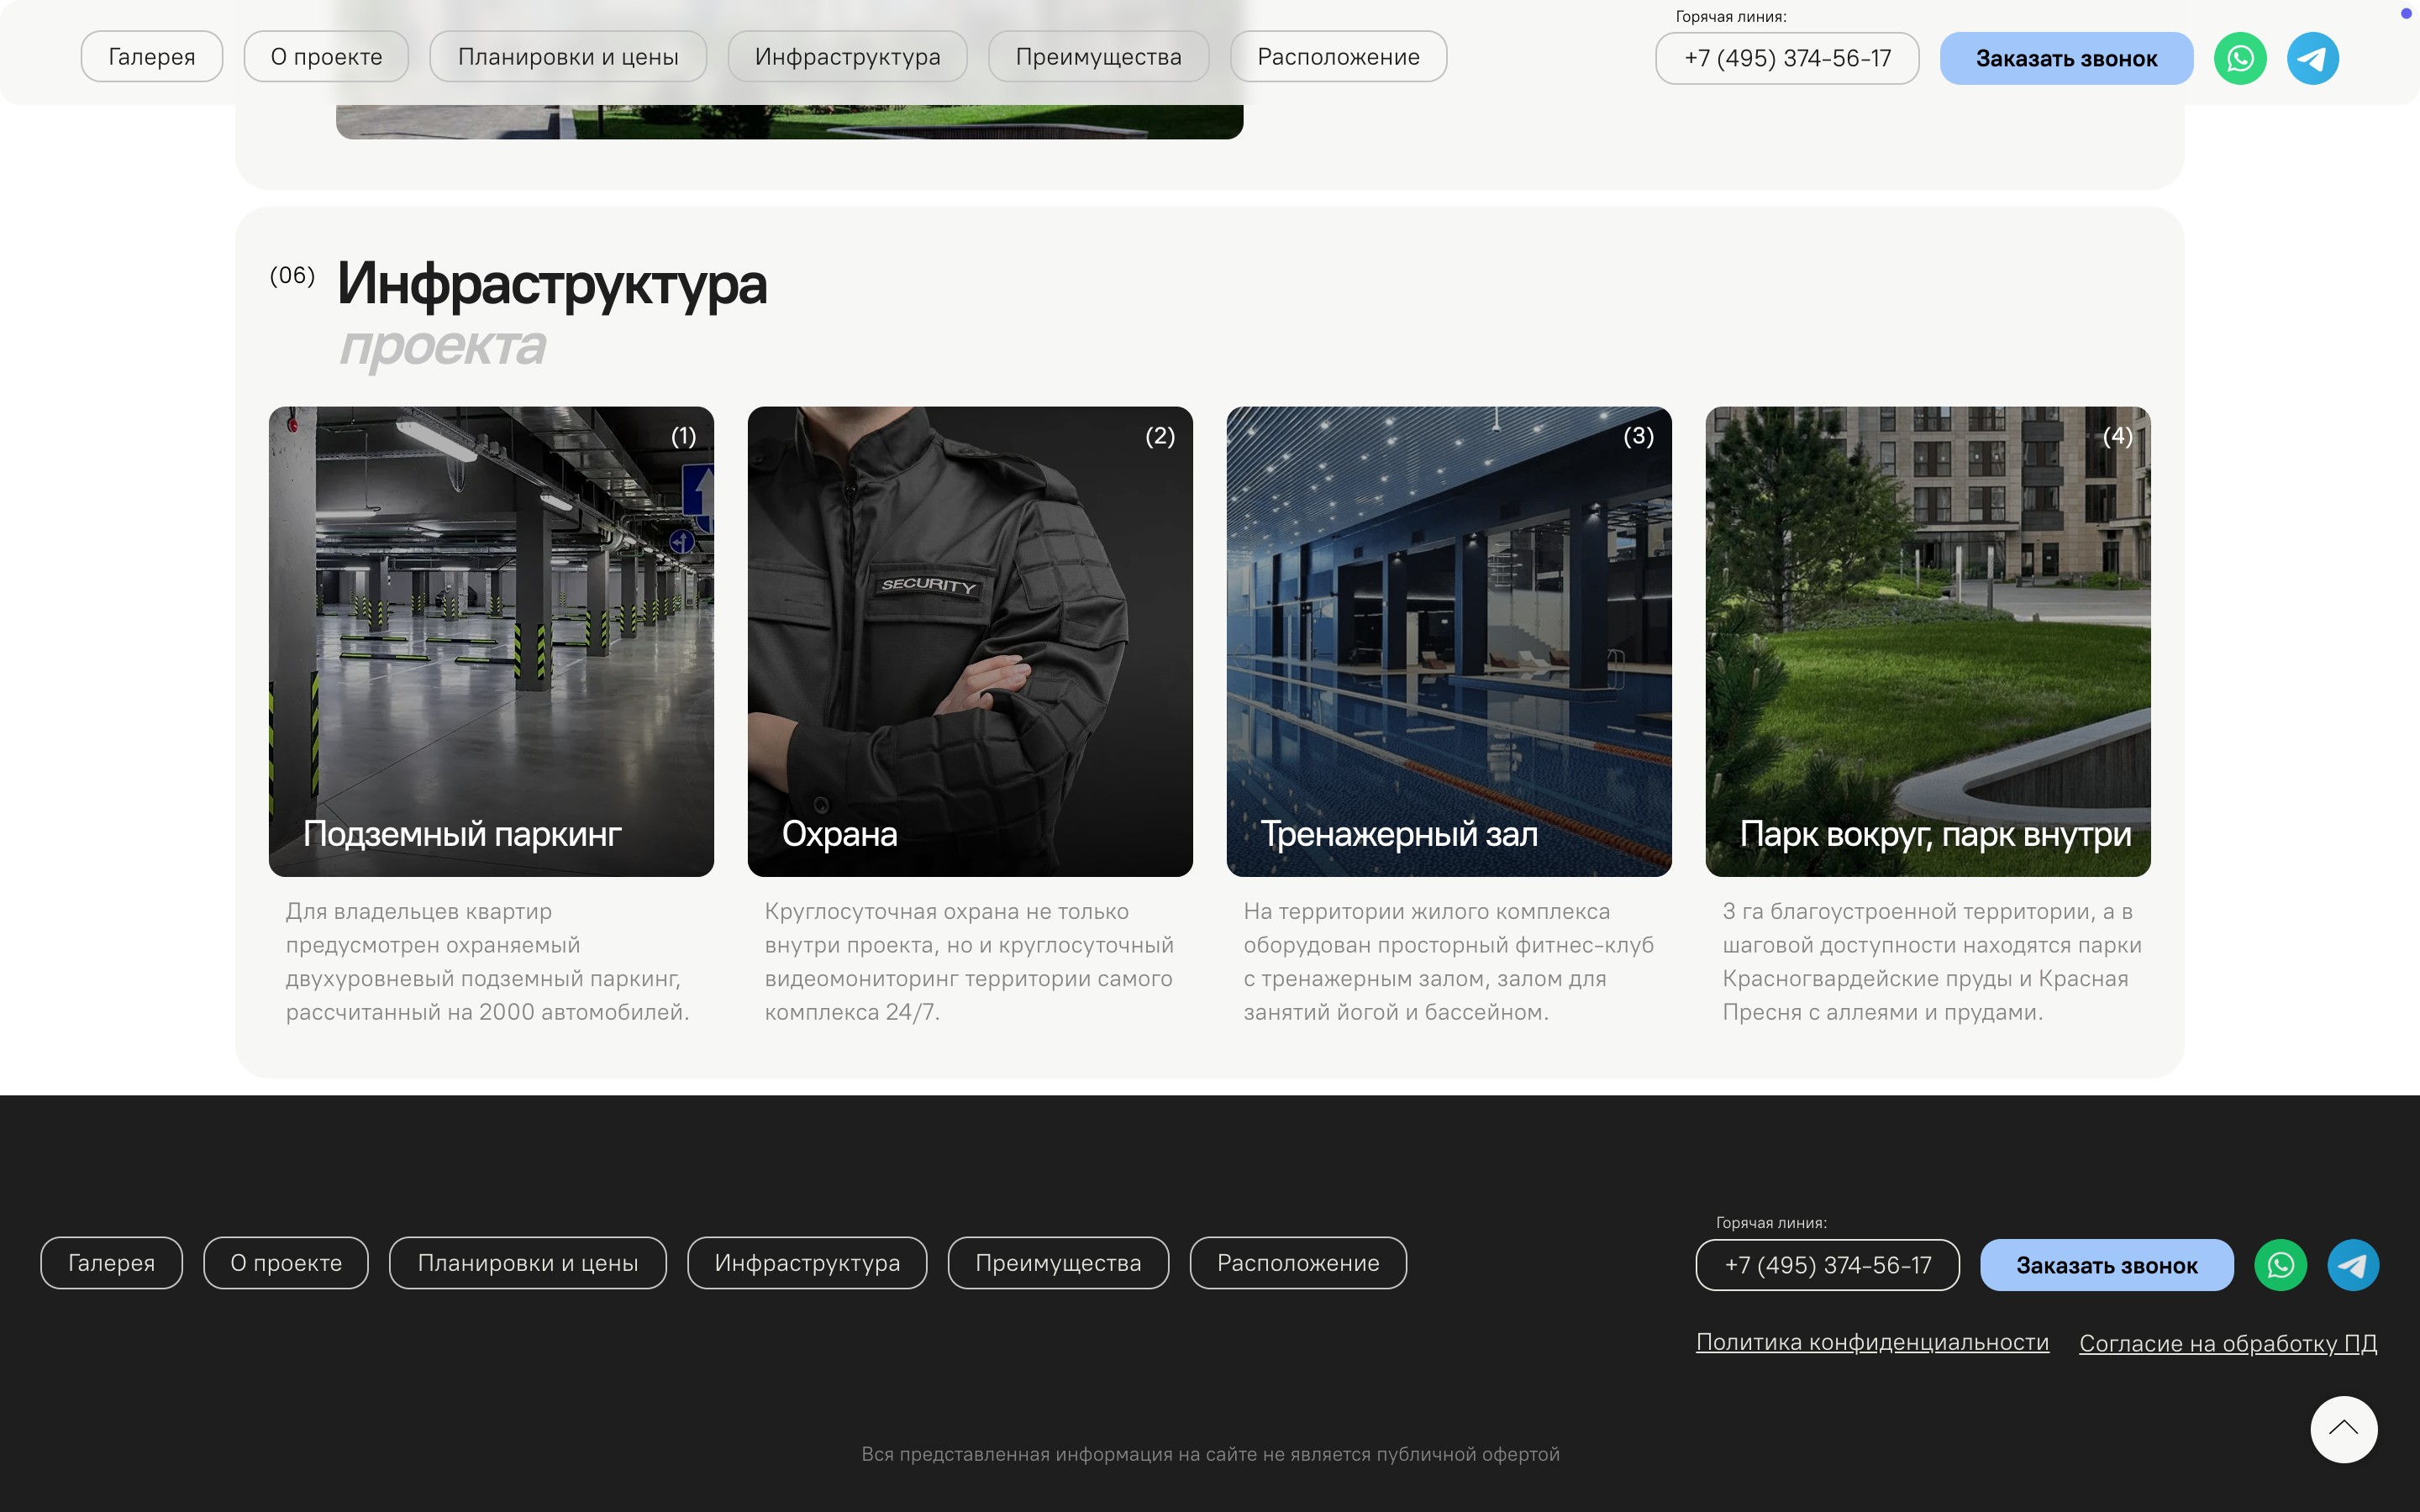Open the Парк вокруг, парк внутри card
2420x1512 pixels.
click(x=1928, y=641)
